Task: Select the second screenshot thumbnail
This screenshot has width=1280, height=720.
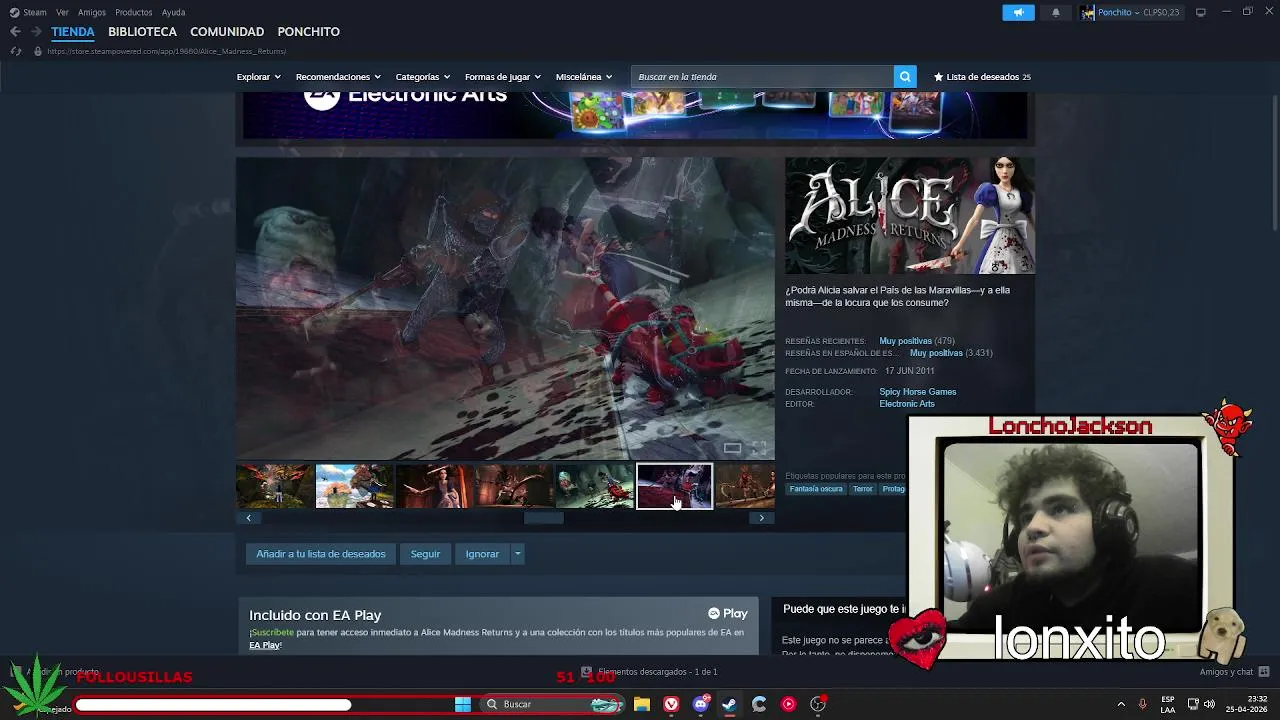Action: coord(354,486)
